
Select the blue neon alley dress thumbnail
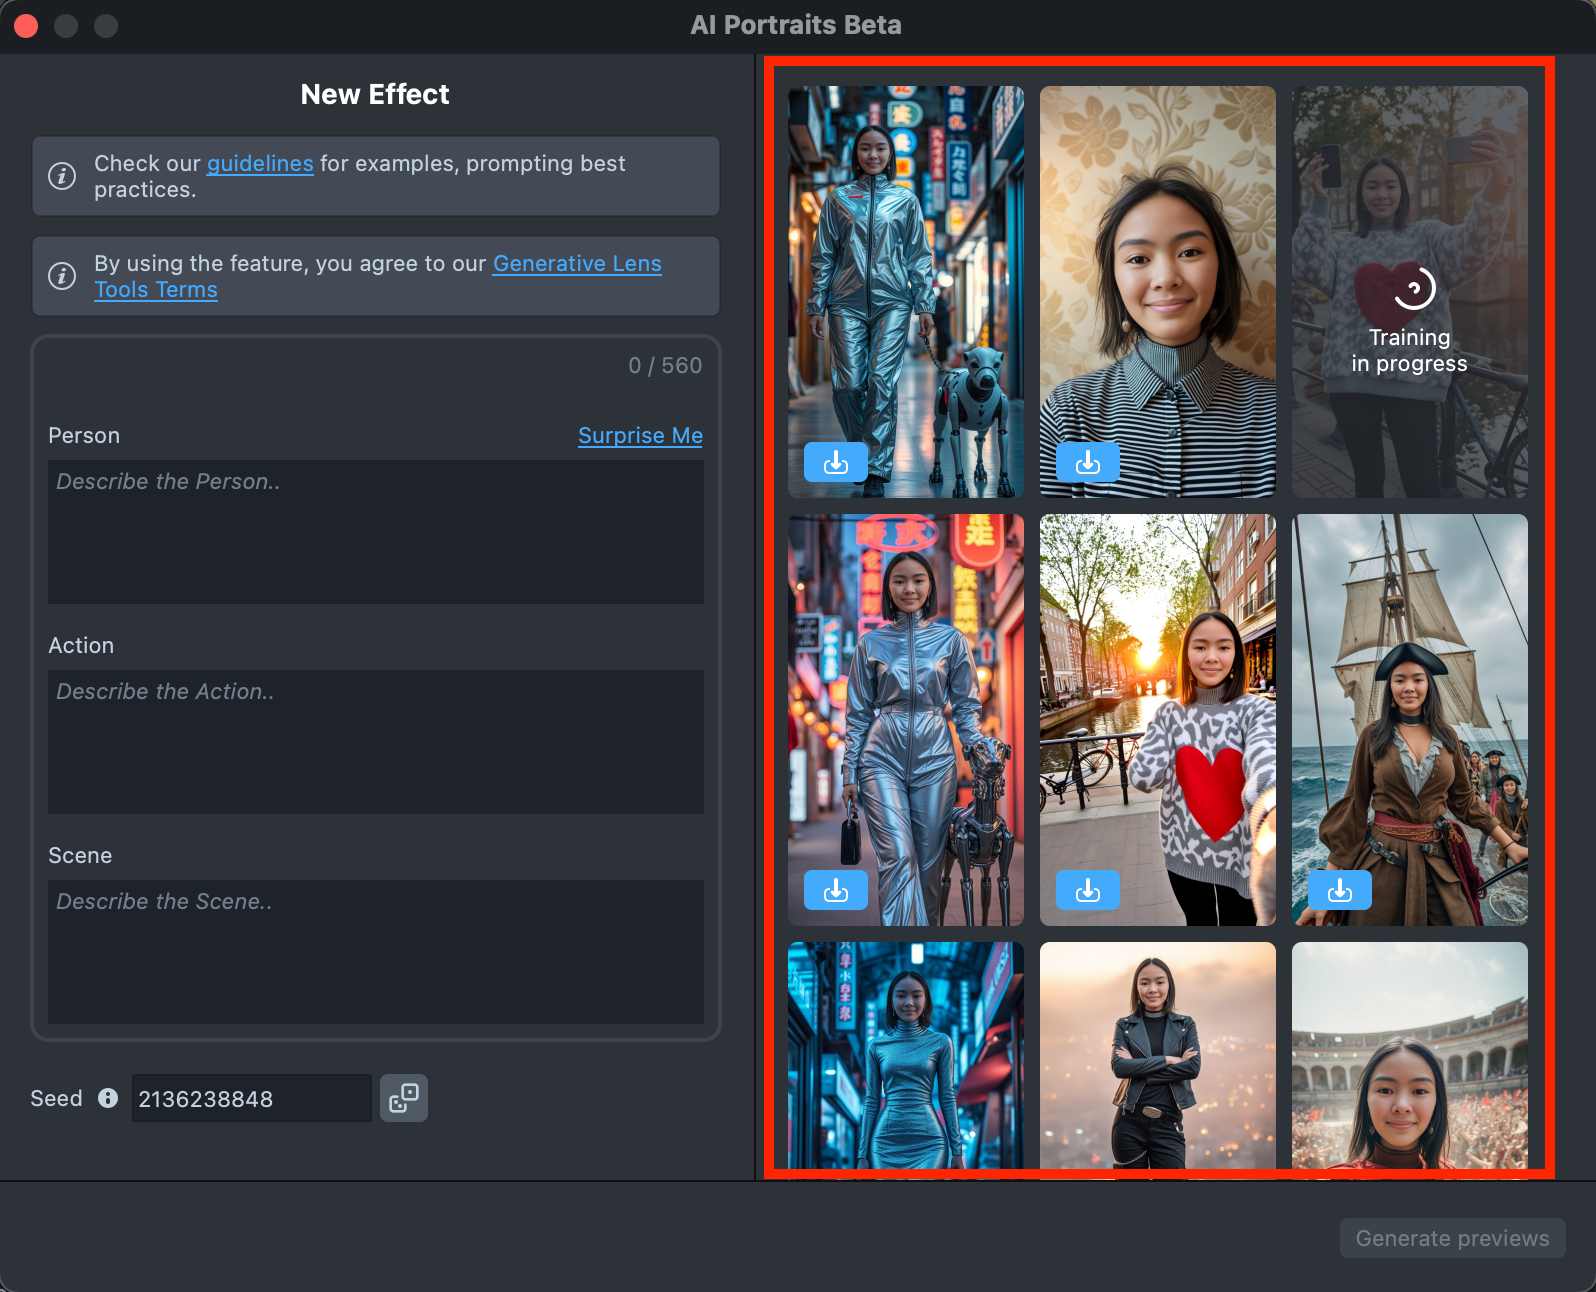coord(905,1055)
